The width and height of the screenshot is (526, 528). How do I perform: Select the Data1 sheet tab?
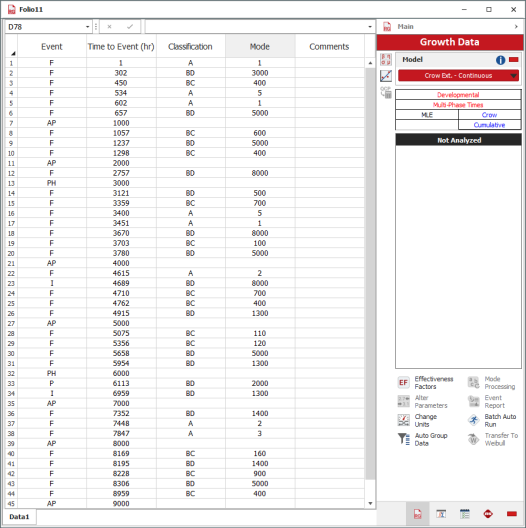[x=19, y=517]
